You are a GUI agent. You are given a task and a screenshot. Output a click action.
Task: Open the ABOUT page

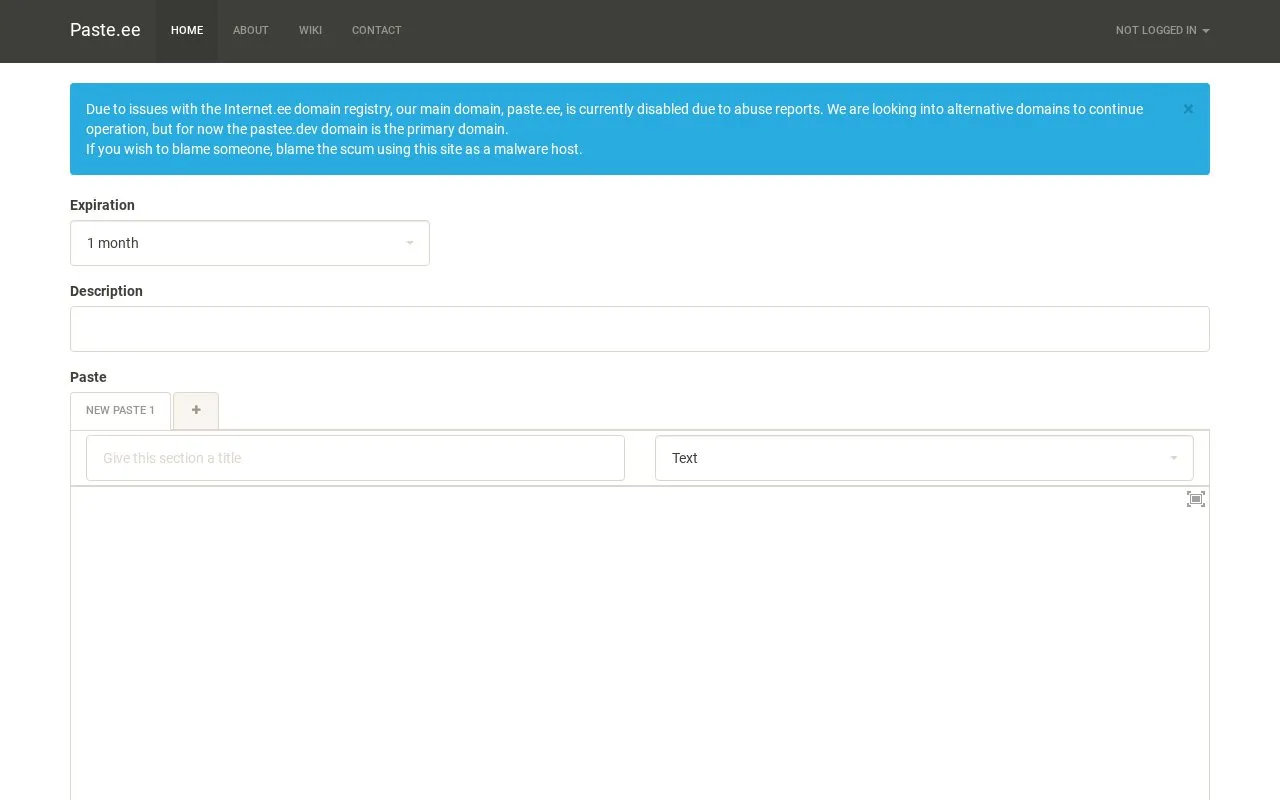click(x=251, y=30)
